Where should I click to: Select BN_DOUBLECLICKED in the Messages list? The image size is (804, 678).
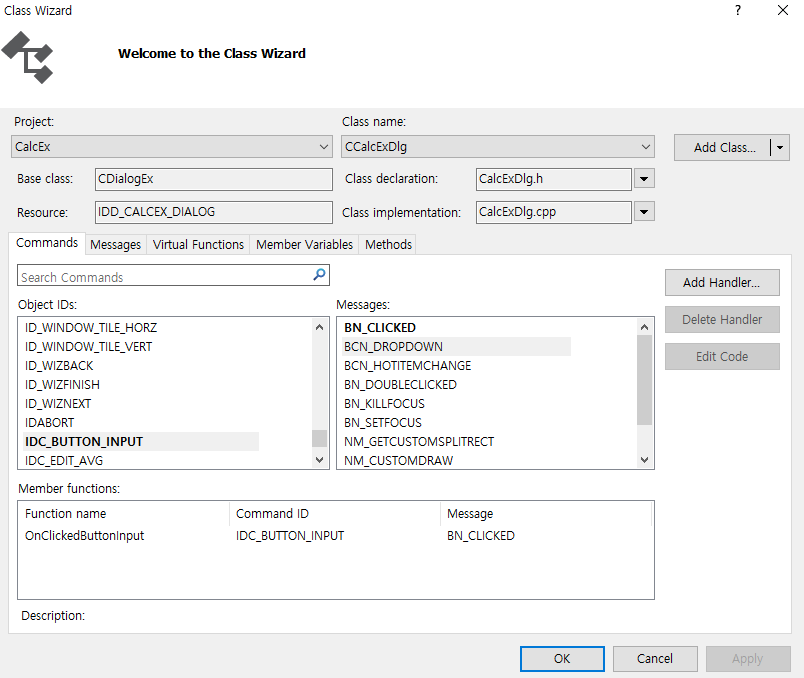tap(400, 385)
